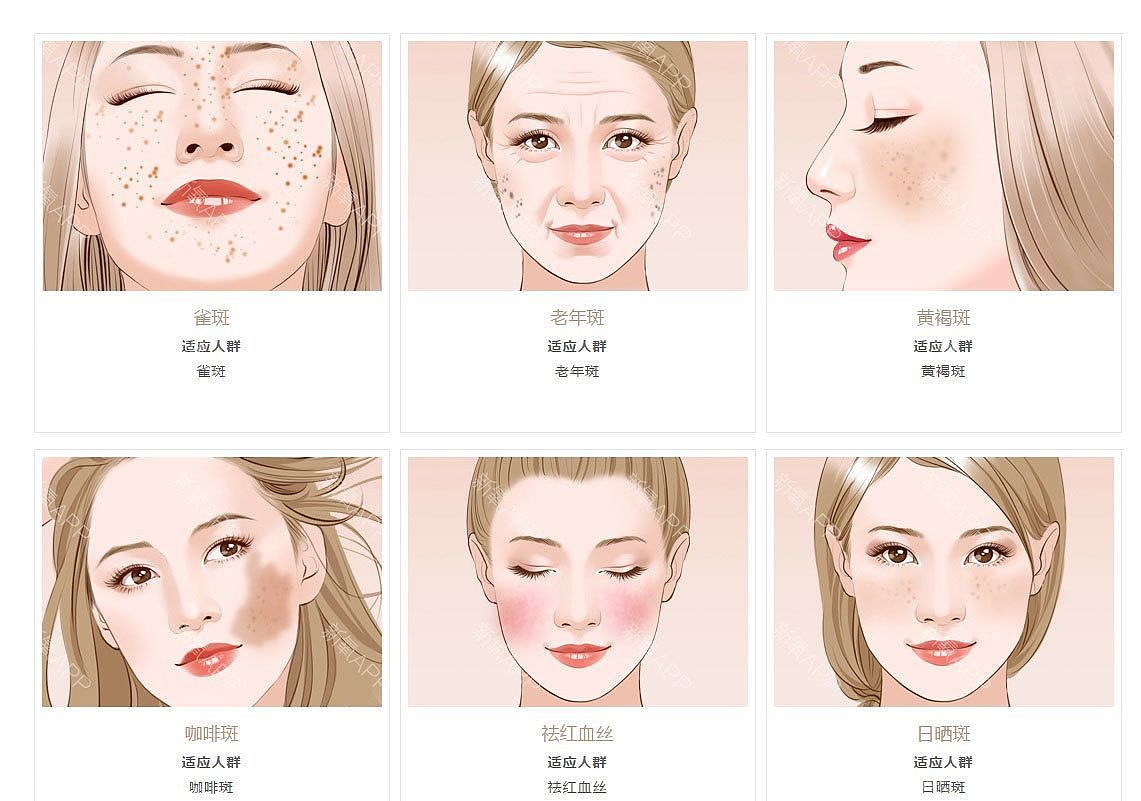The width and height of the screenshot is (1141, 801).
Task: Click the 黄褐斑 card title
Action: tap(944, 317)
